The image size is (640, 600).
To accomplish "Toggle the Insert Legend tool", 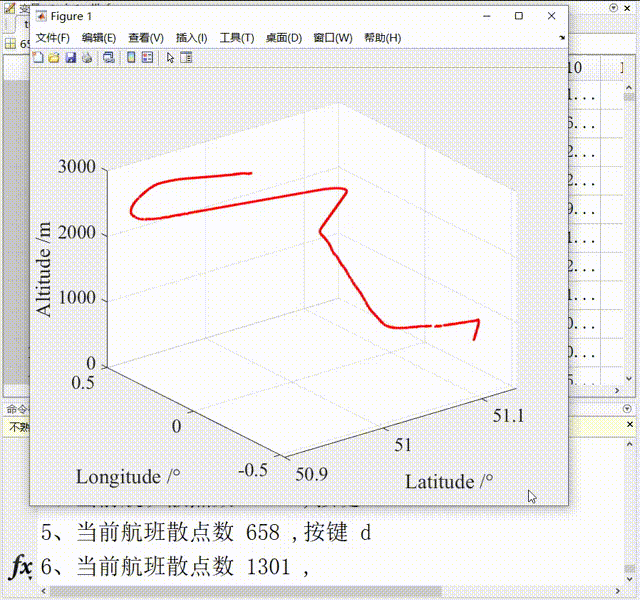I will [147, 58].
